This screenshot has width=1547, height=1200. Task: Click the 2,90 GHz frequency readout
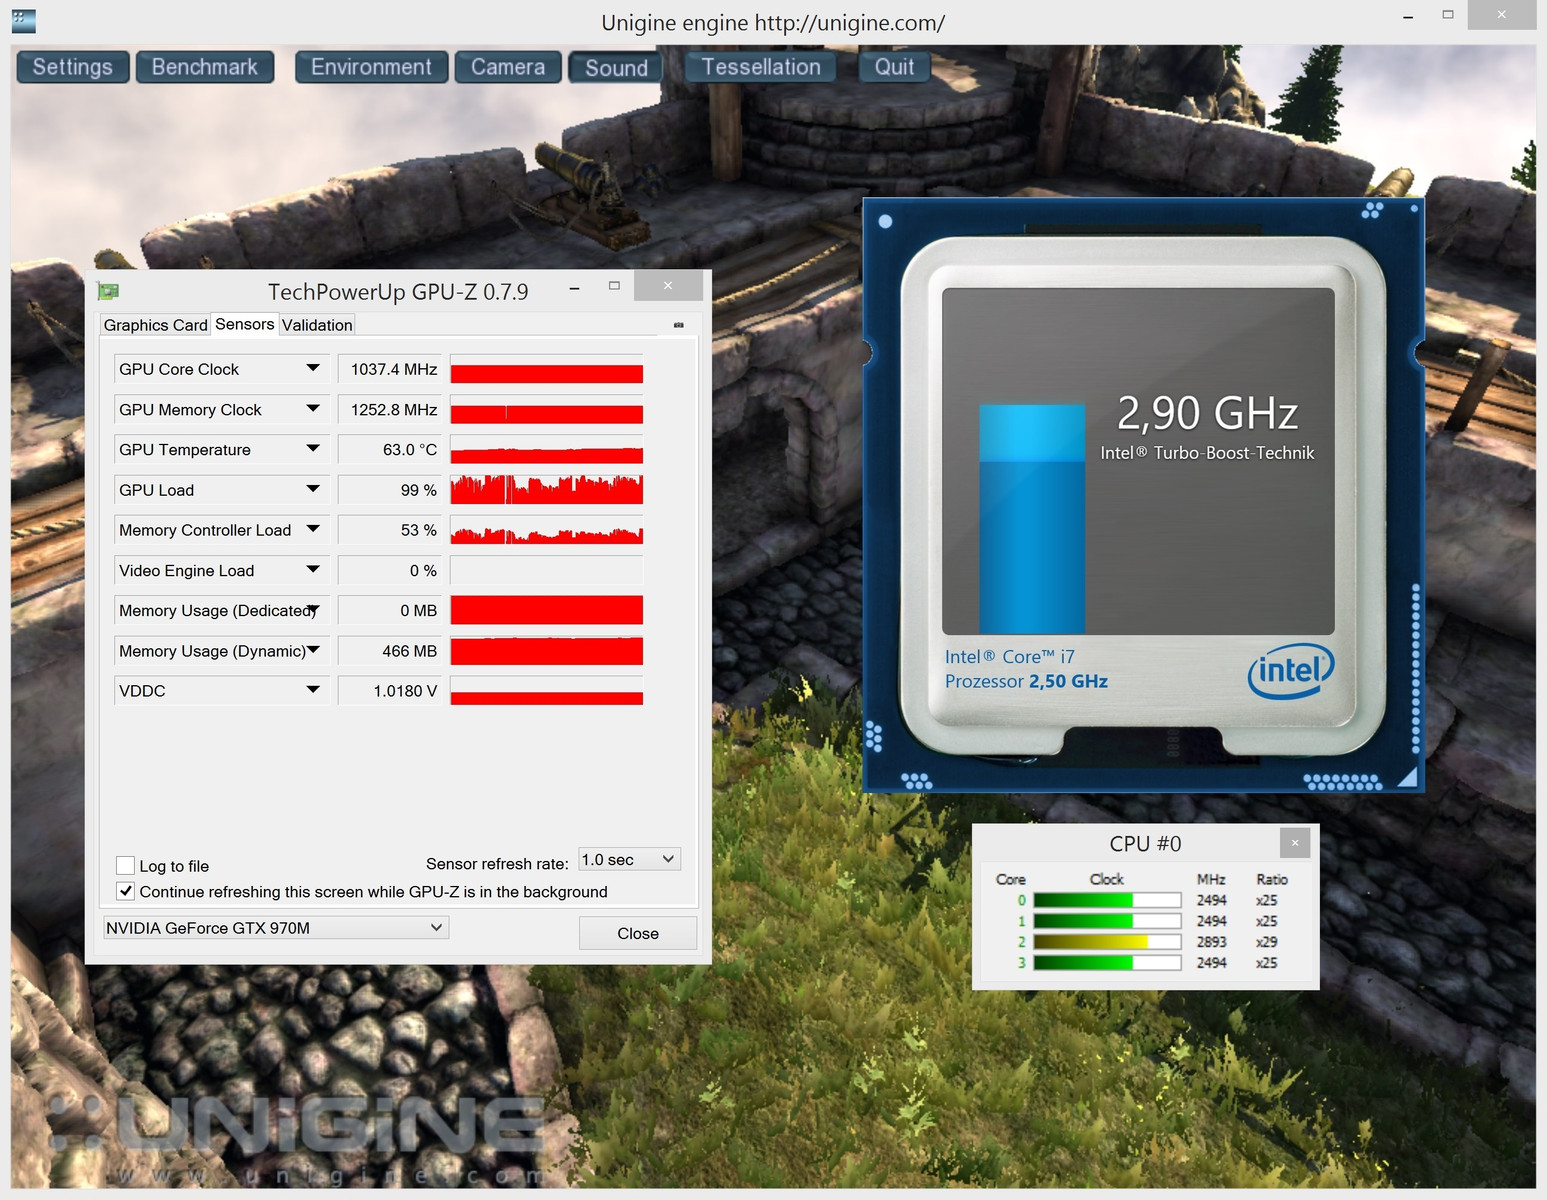1207,413
